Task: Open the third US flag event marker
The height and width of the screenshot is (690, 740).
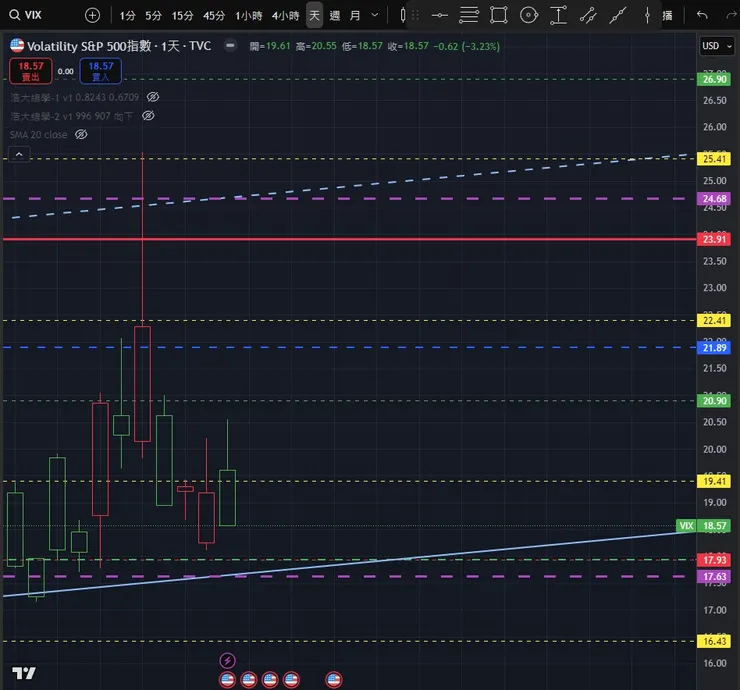Action: pyautogui.click(x=270, y=680)
